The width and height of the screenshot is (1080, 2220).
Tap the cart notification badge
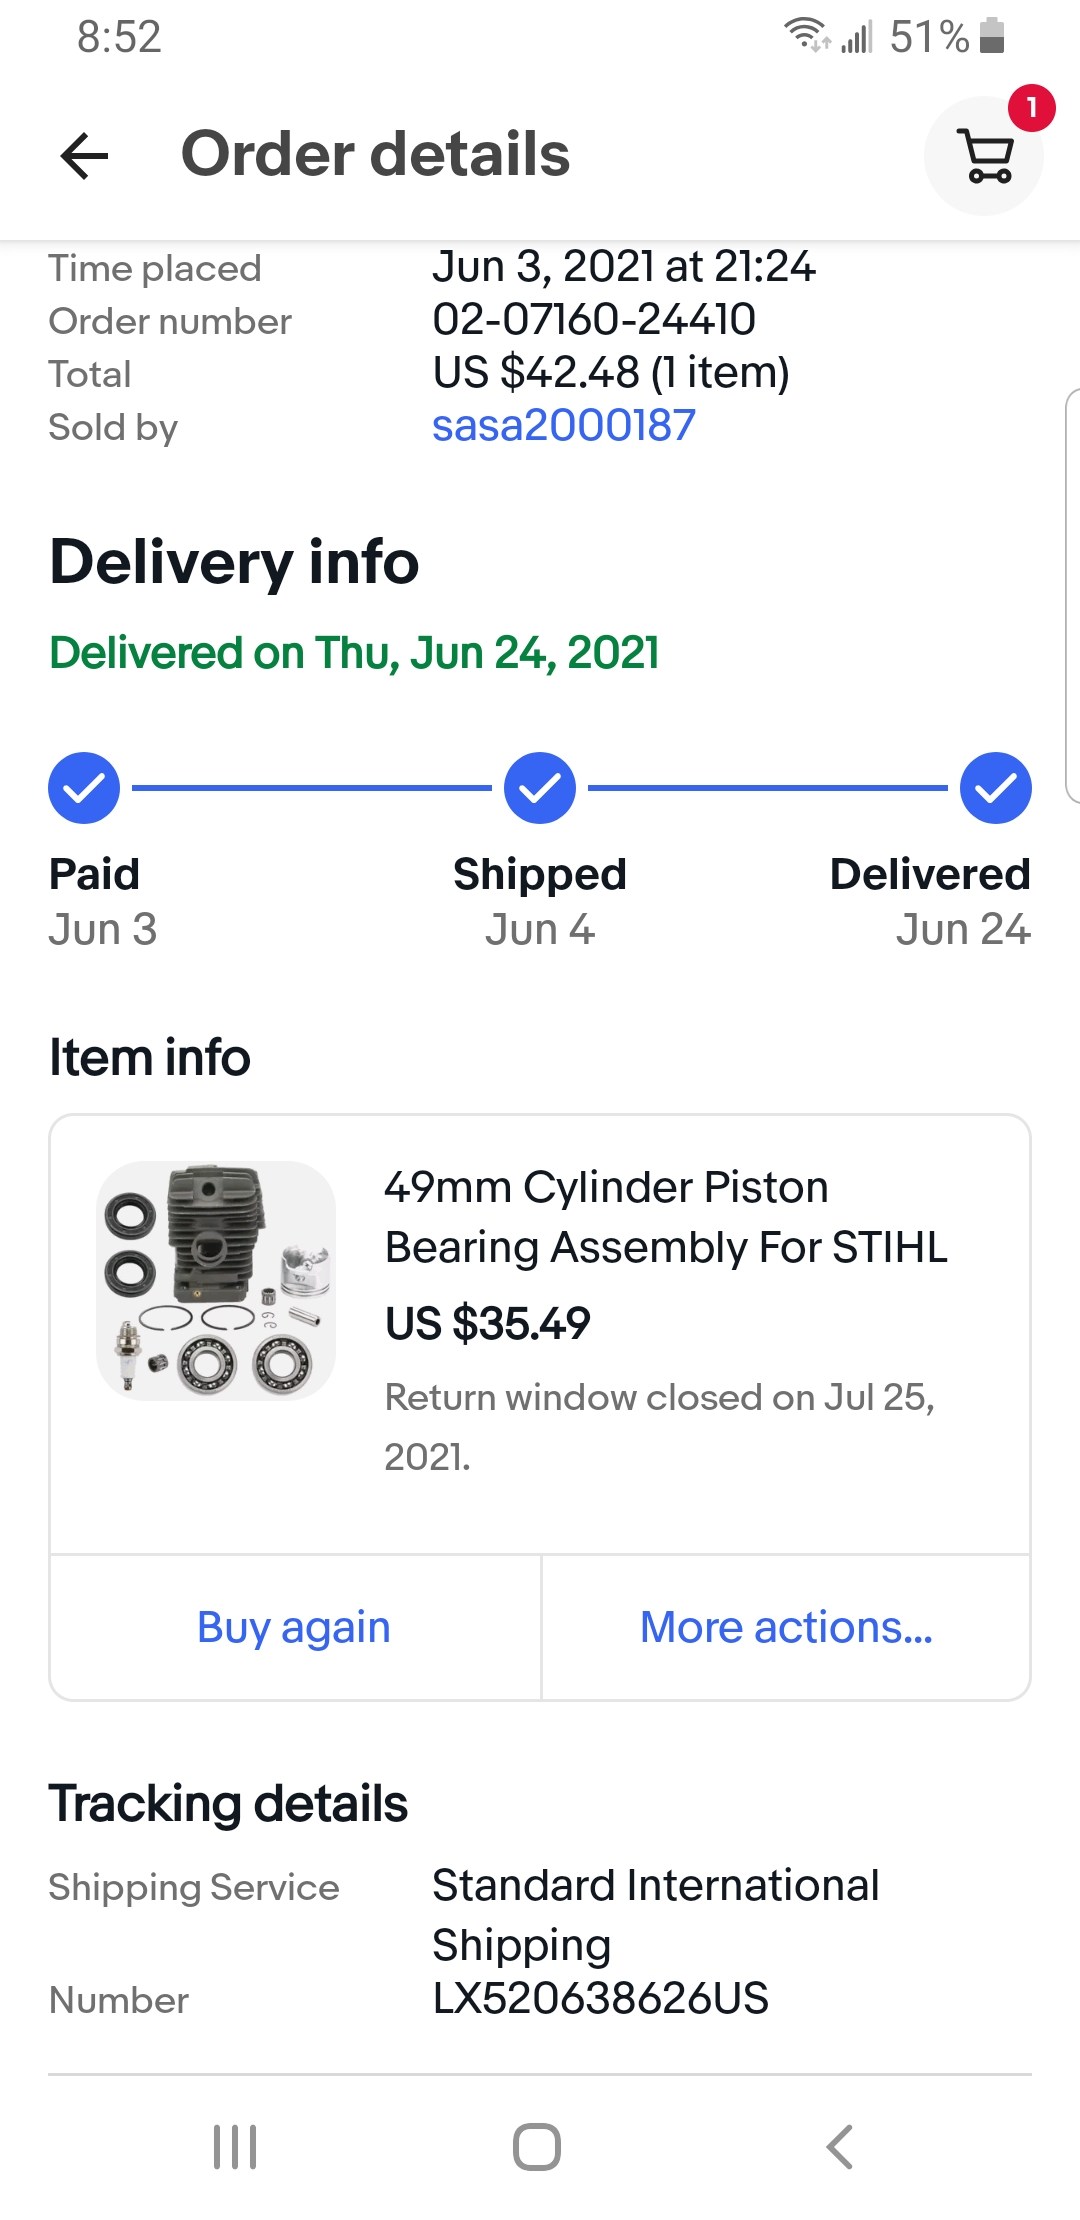click(1031, 108)
